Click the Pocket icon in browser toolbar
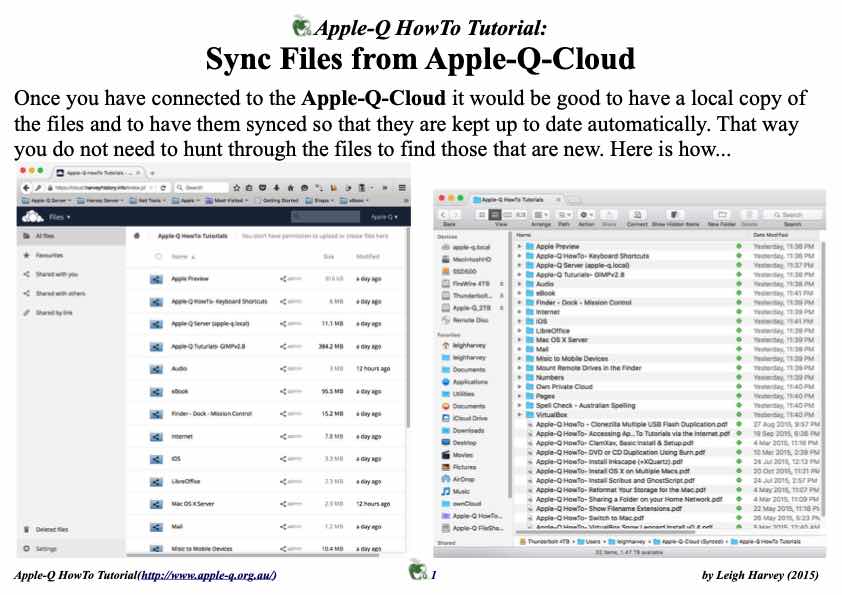This screenshot has width=842, height=595. point(263,188)
